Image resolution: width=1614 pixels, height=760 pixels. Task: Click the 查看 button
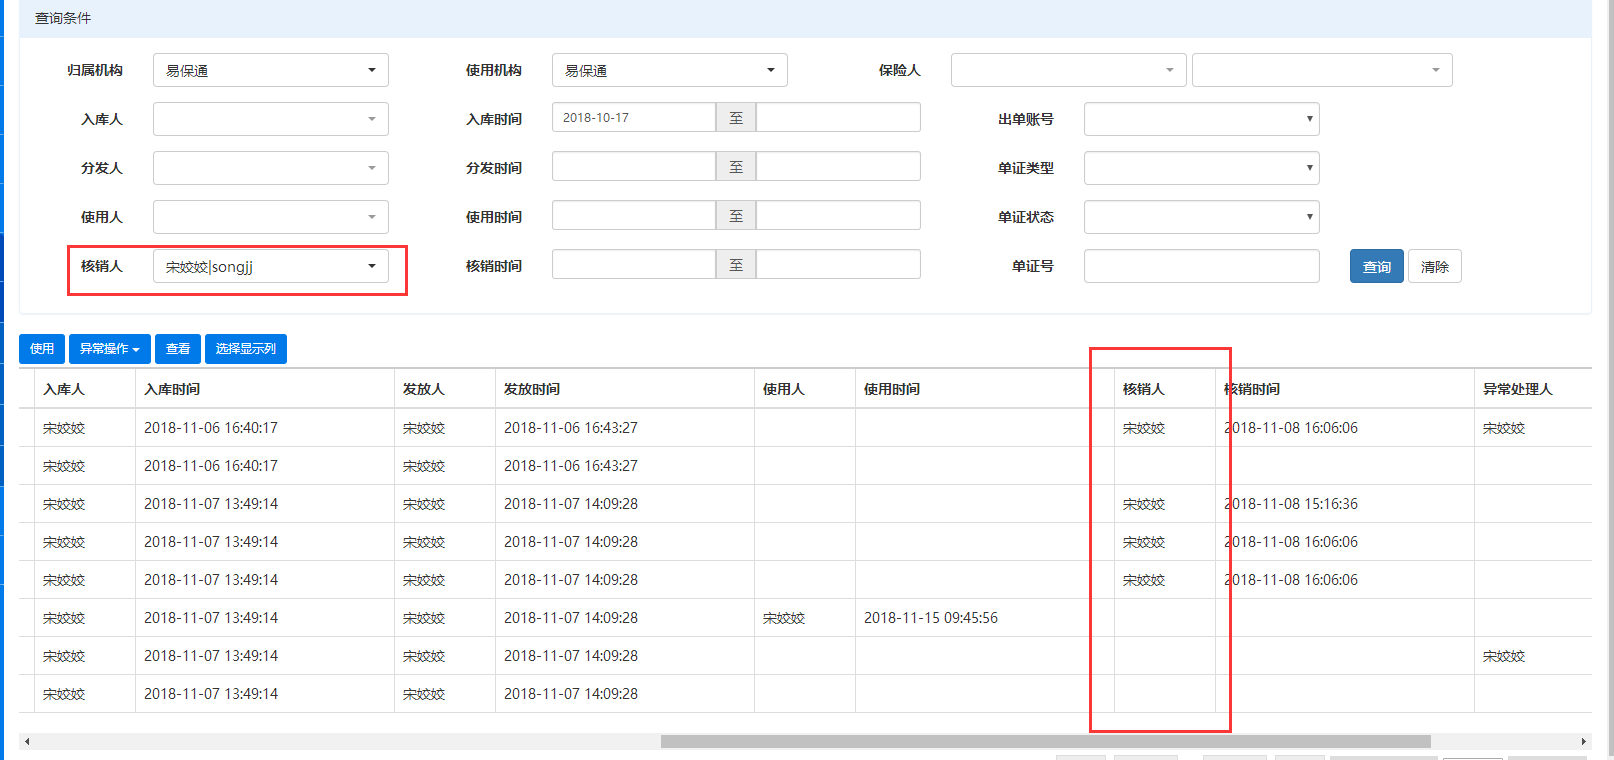coord(178,349)
